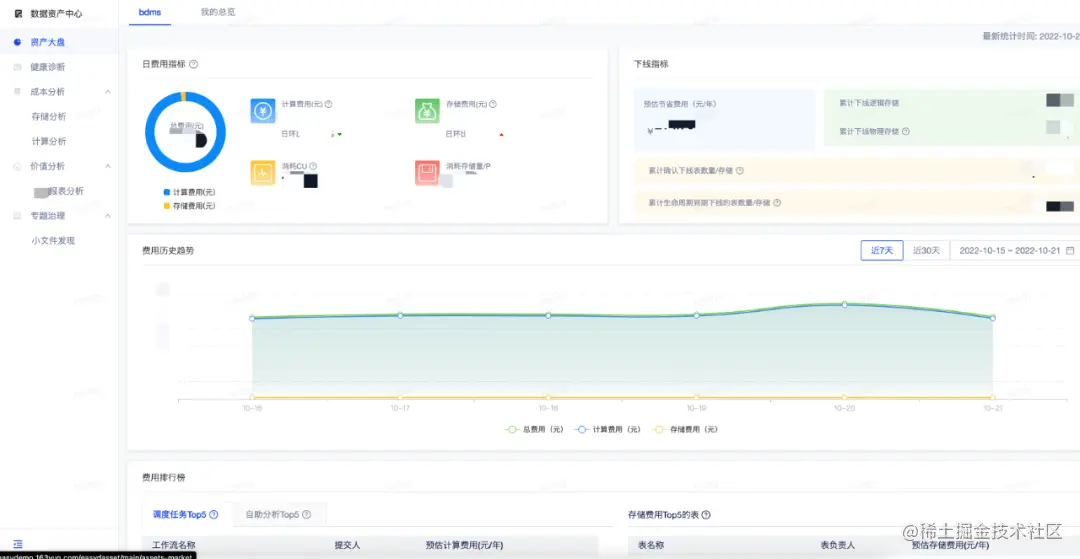Click the 专题治理 sidebar icon
The height and width of the screenshot is (559, 1080).
(17, 215)
